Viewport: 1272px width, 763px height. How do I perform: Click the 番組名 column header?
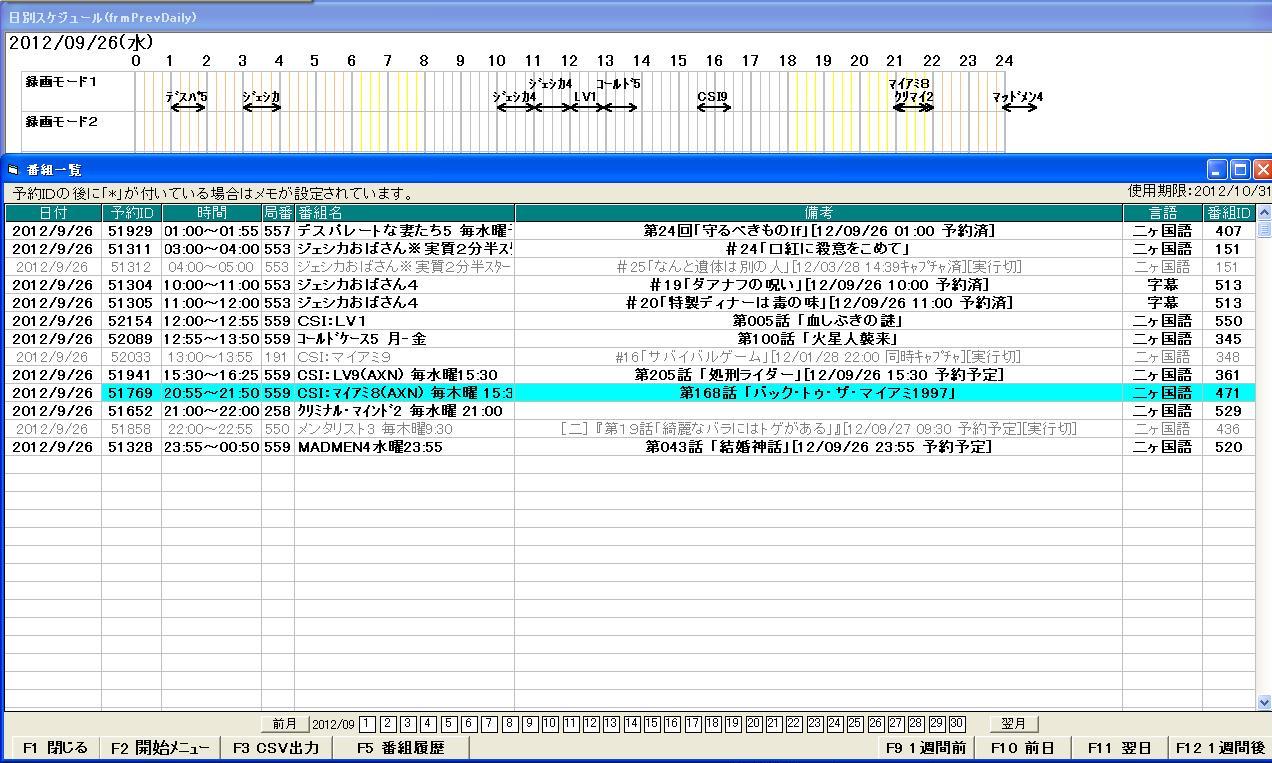click(x=404, y=213)
